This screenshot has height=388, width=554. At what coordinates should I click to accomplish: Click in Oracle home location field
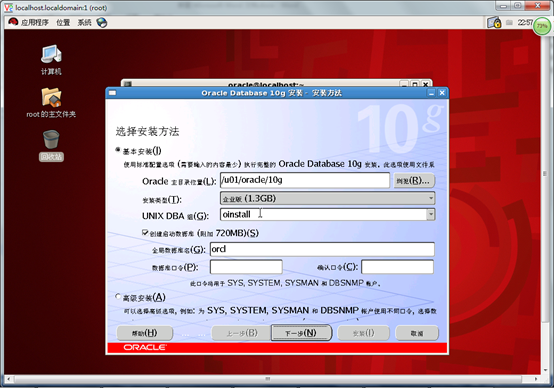[x=305, y=180]
